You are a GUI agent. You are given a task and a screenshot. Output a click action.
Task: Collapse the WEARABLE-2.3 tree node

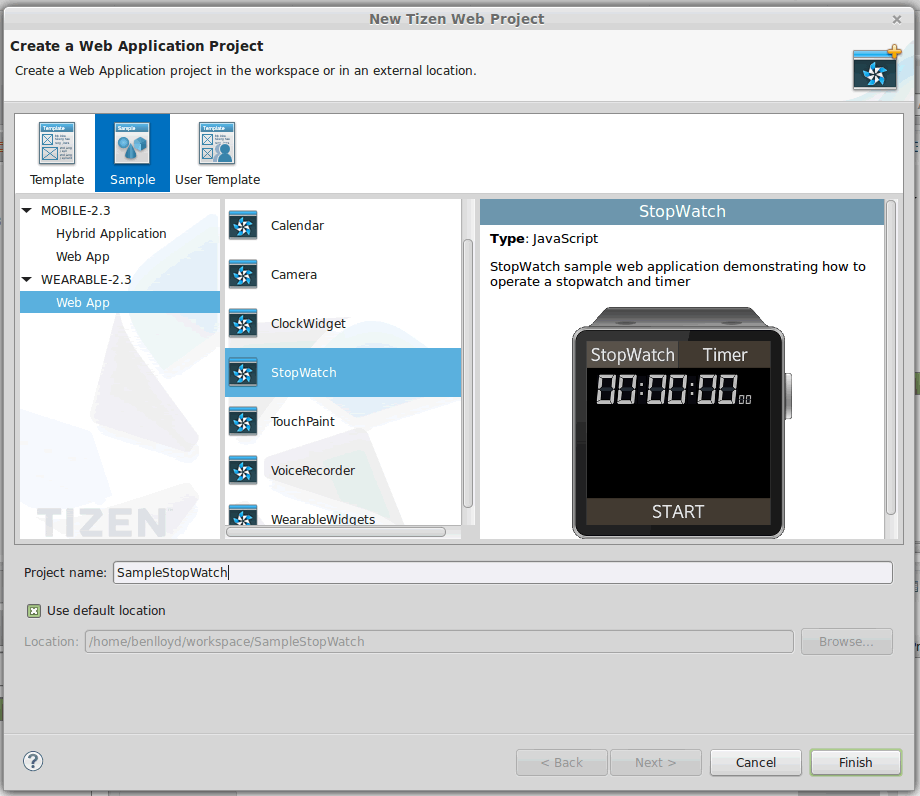[27, 279]
